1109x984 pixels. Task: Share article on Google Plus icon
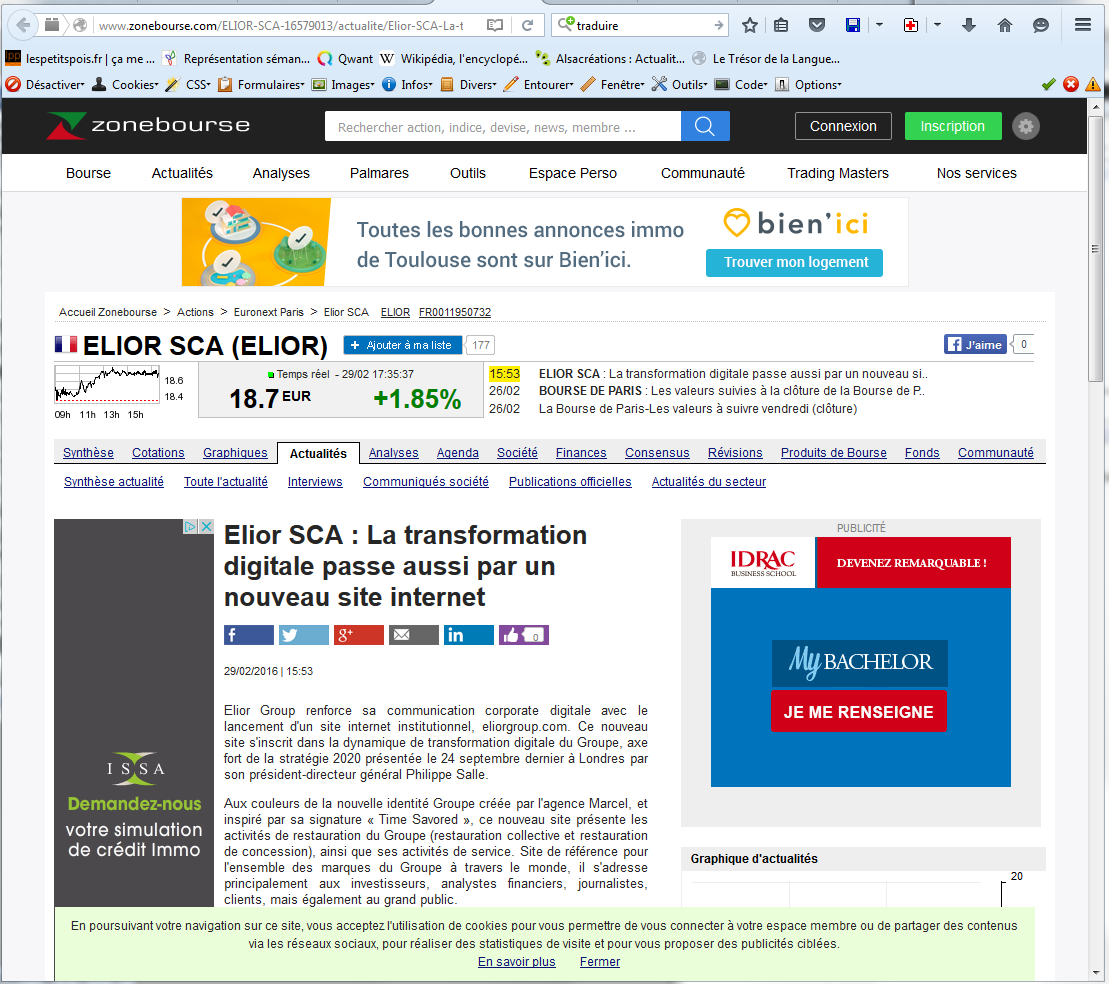[x=359, y=635]
